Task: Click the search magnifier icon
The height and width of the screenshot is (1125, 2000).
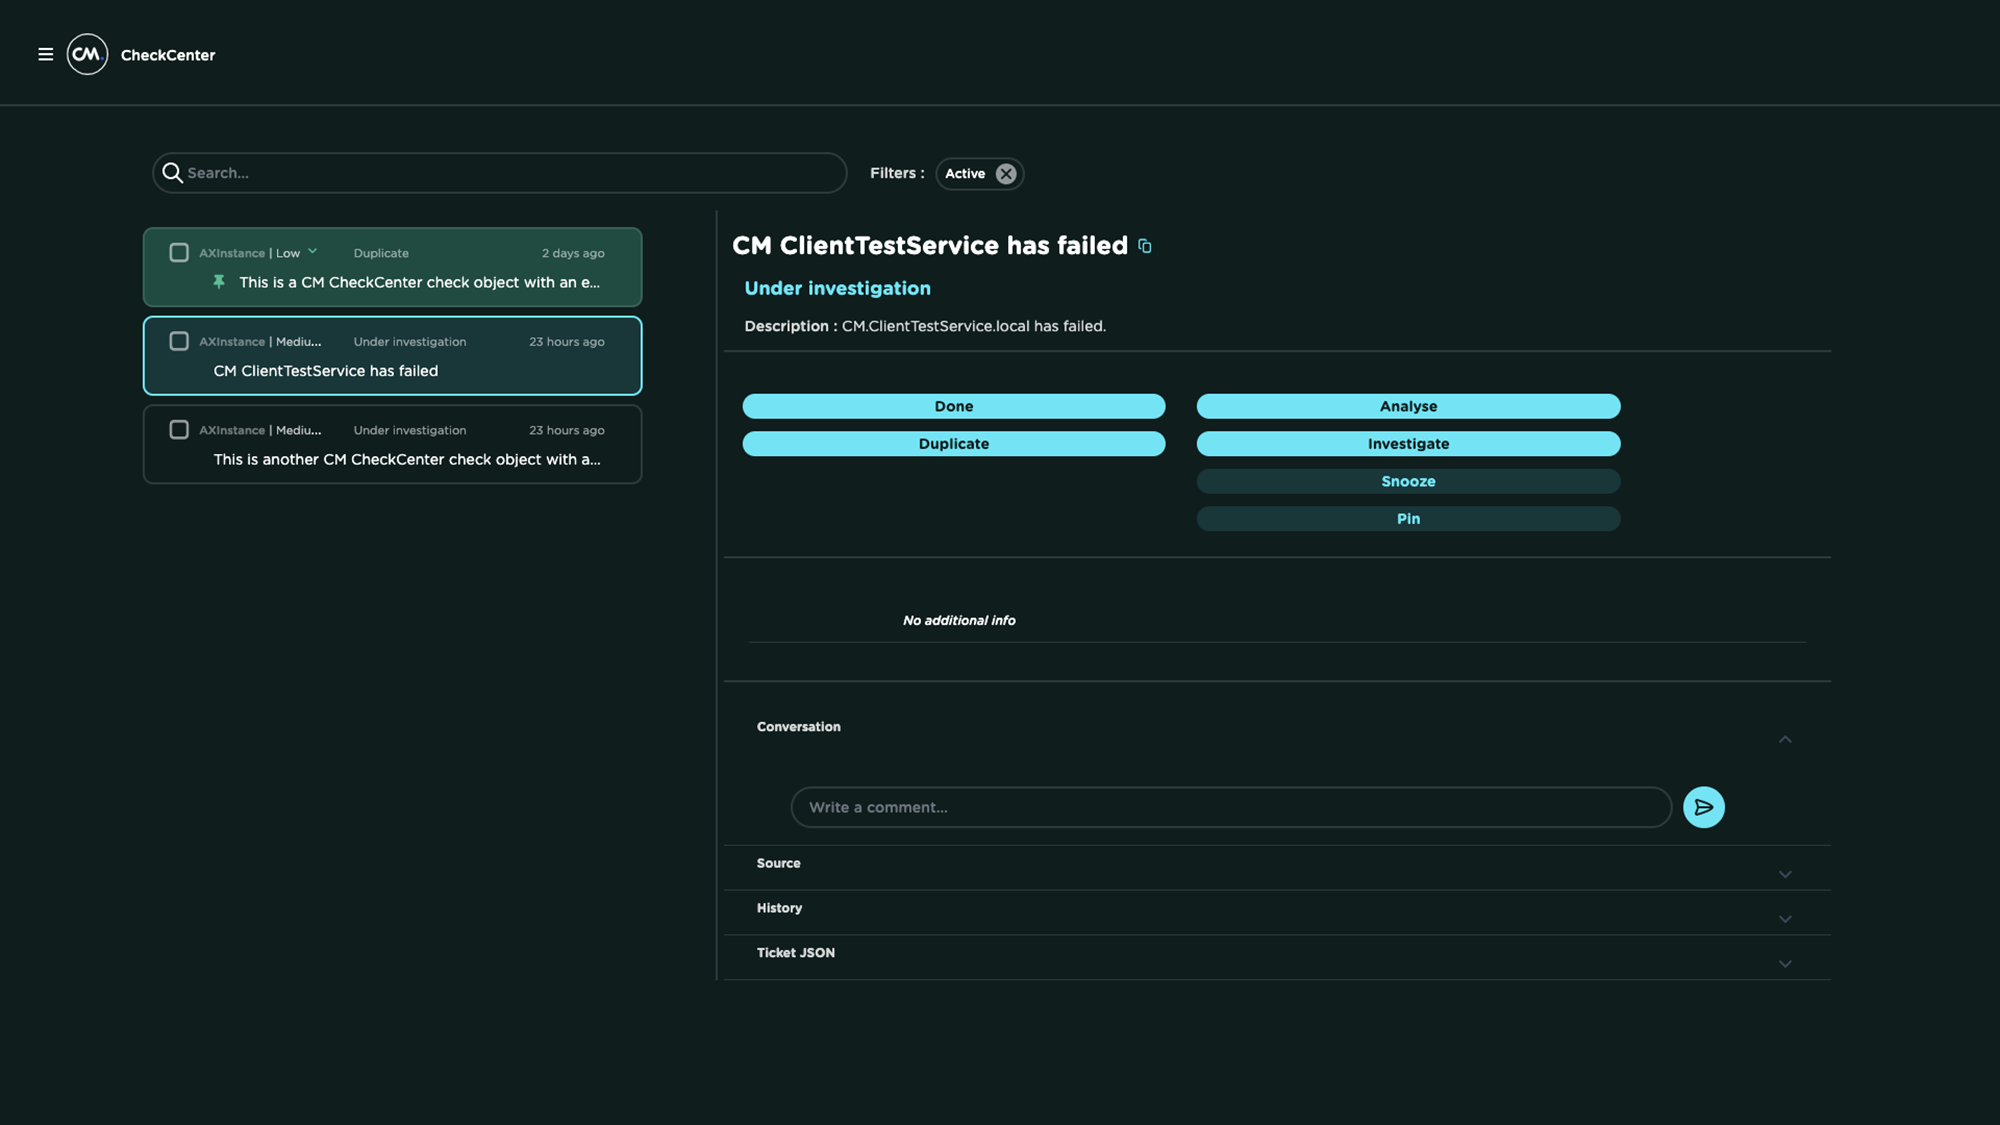Action: tap(173, 173)
